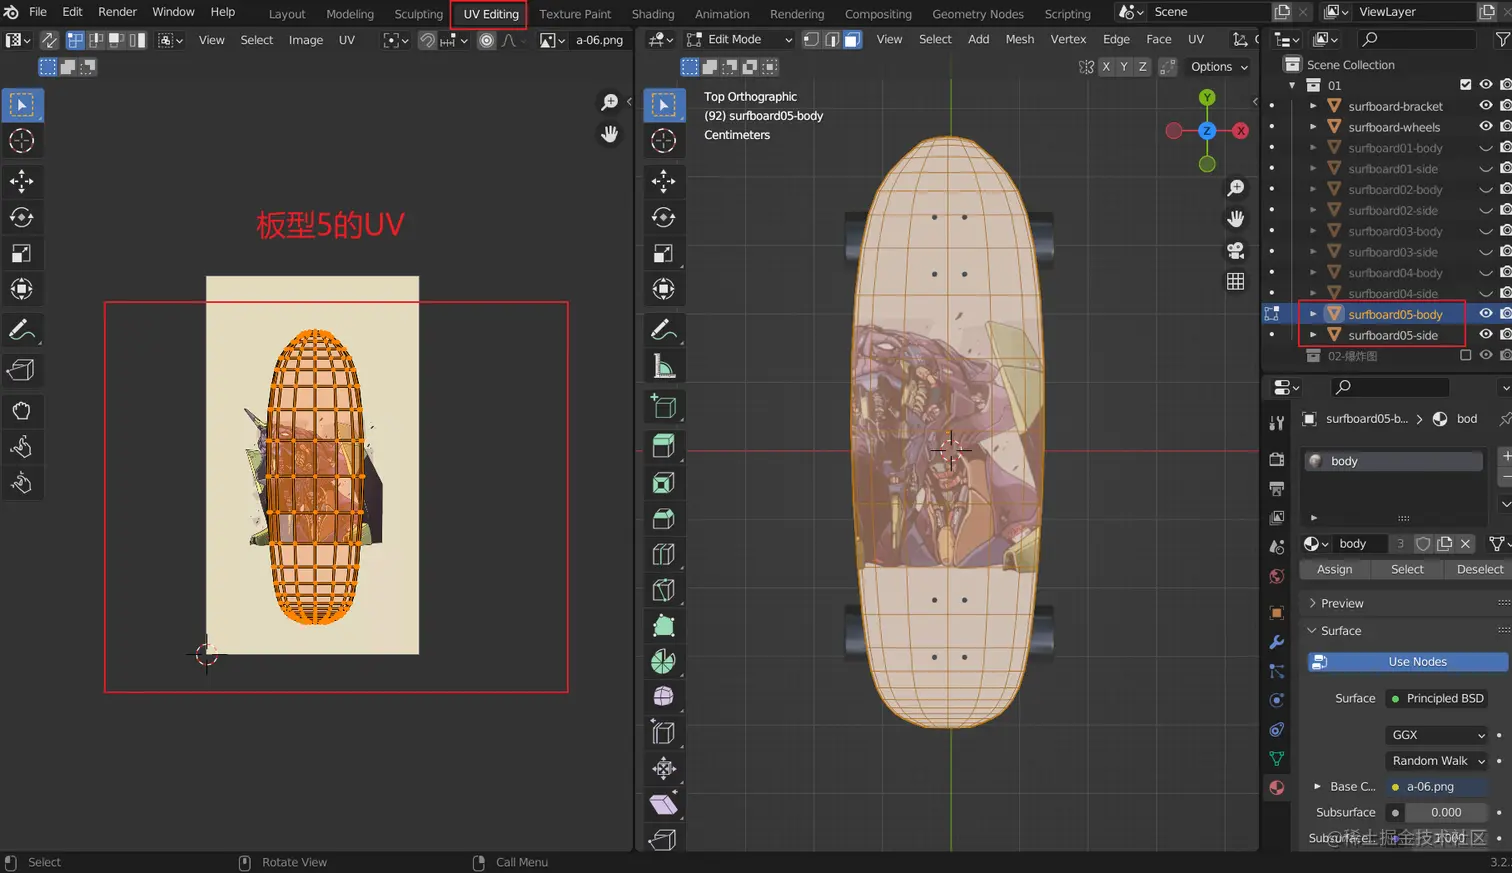1512x873 pixels.
Task: Select the Poly Build tool
Action: coord(663,626)
